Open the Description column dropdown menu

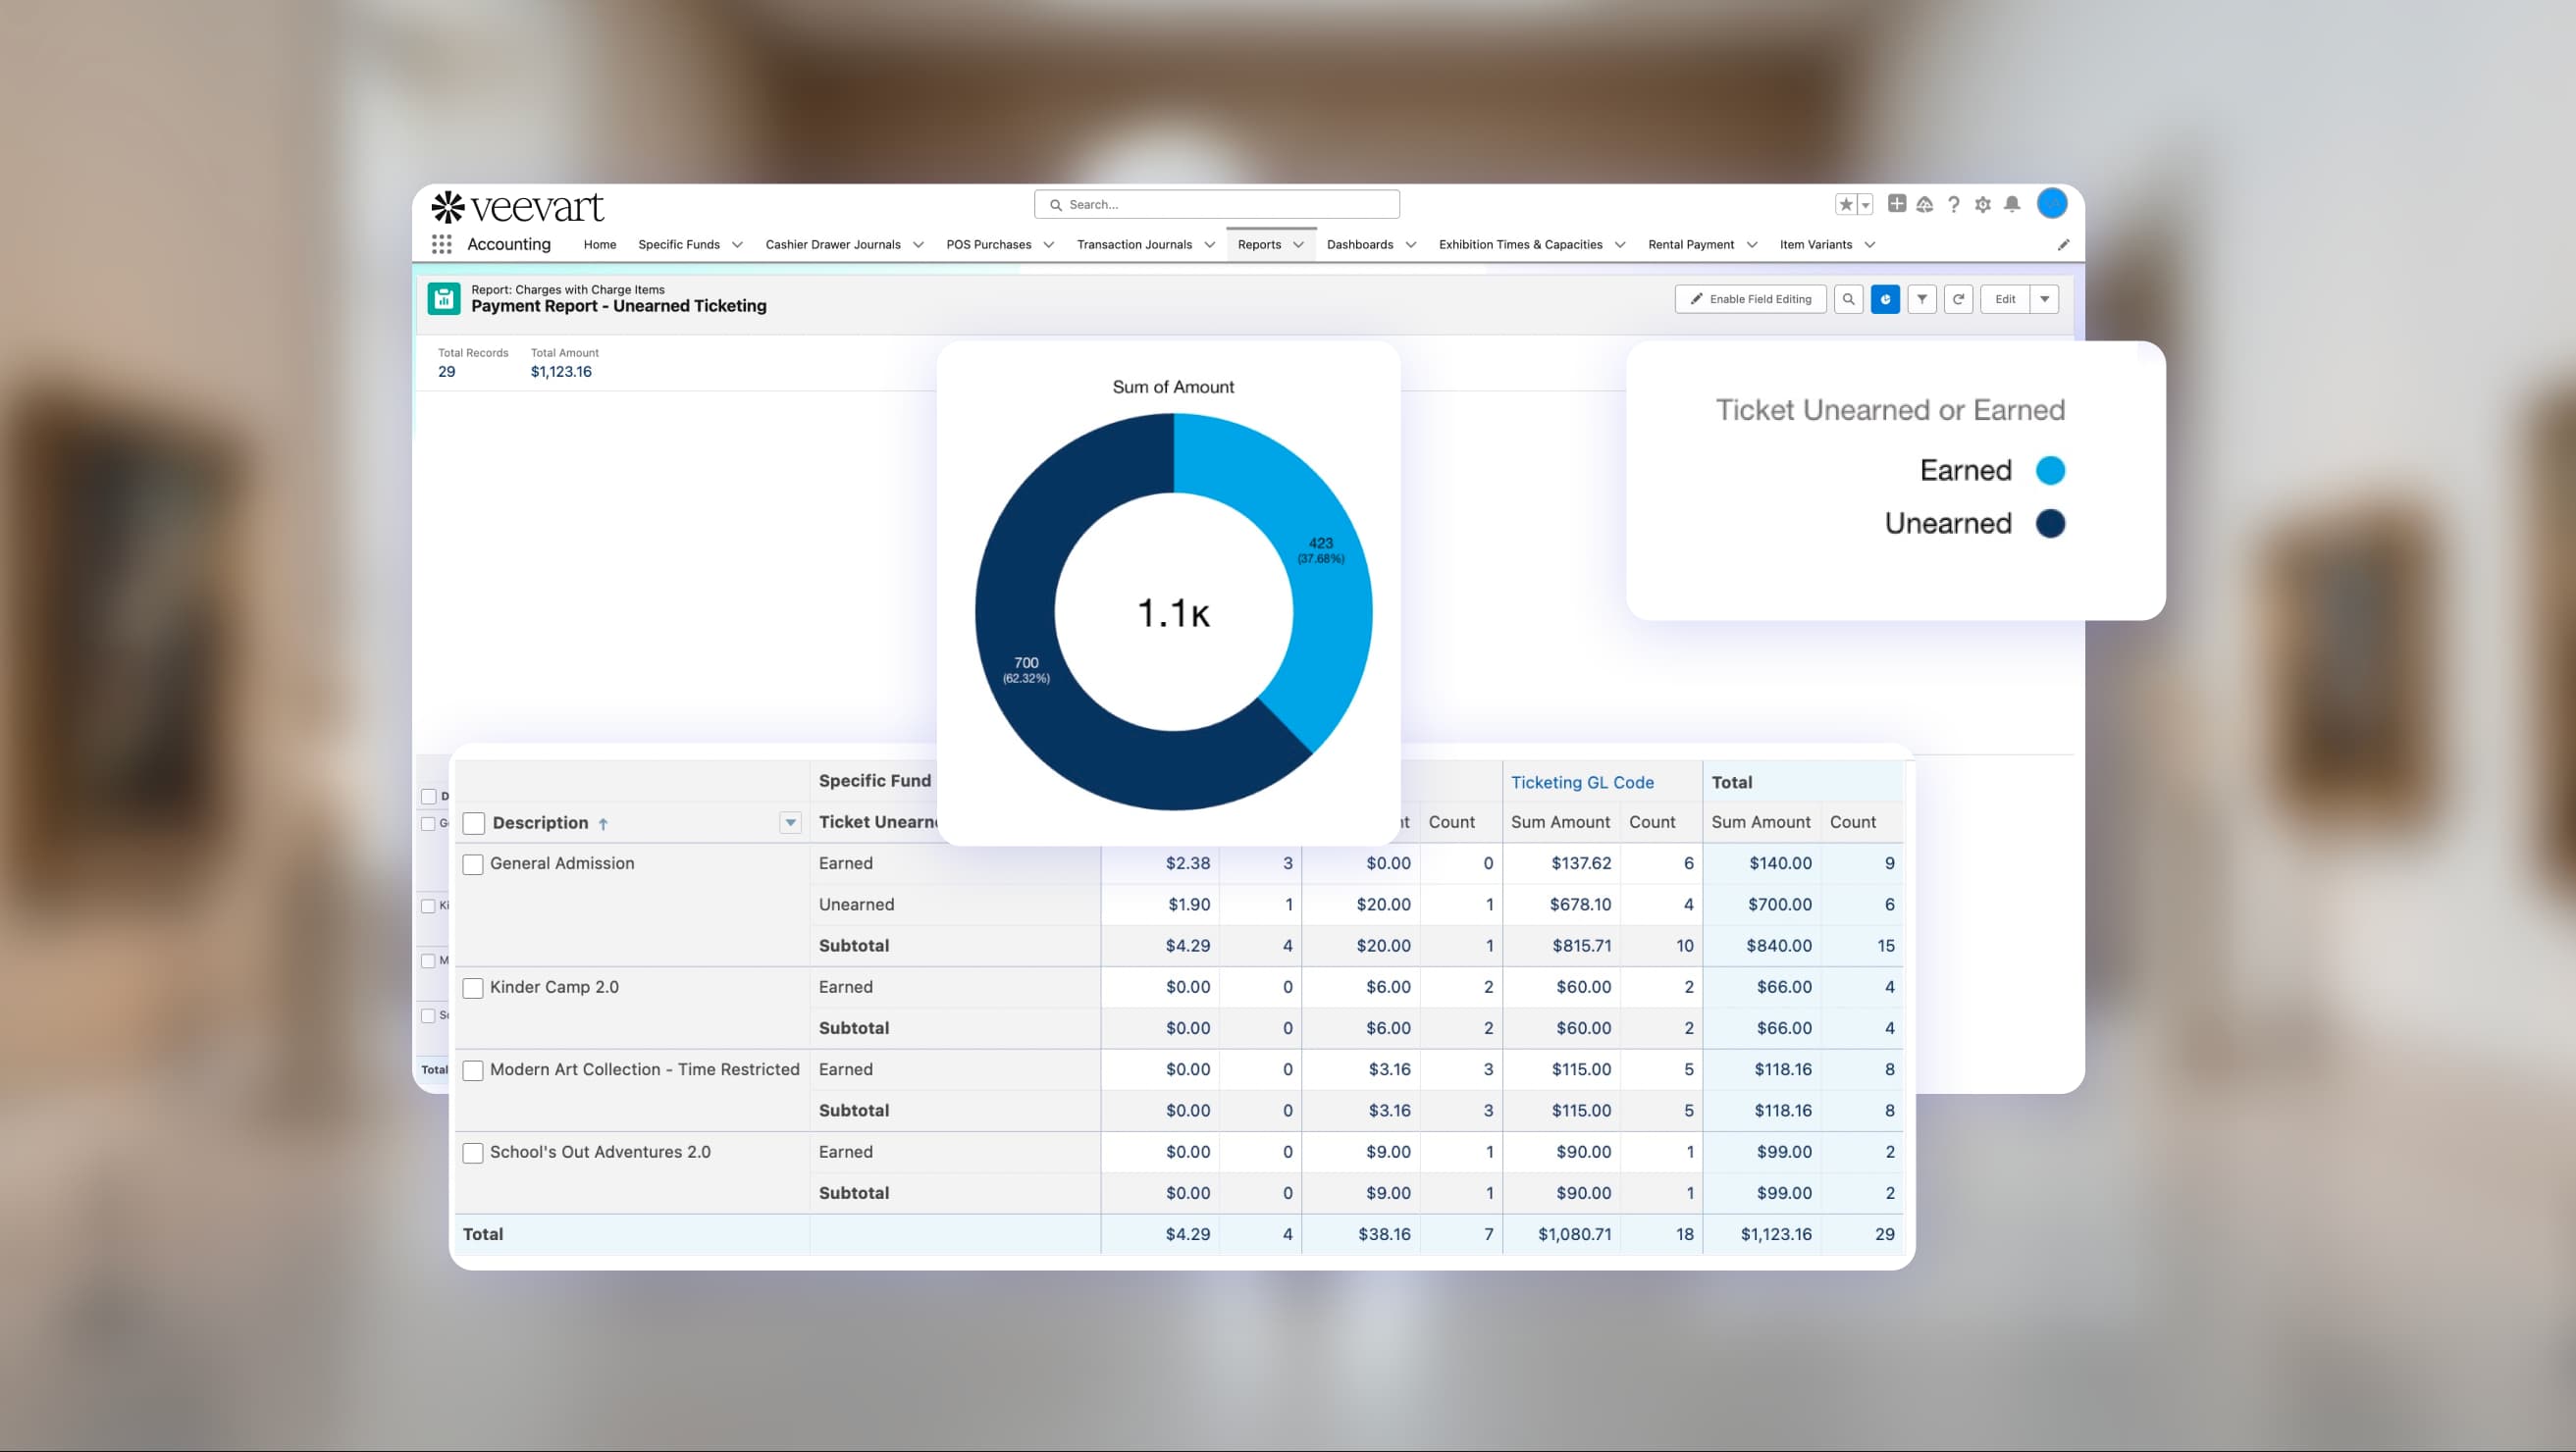(789, 822)
